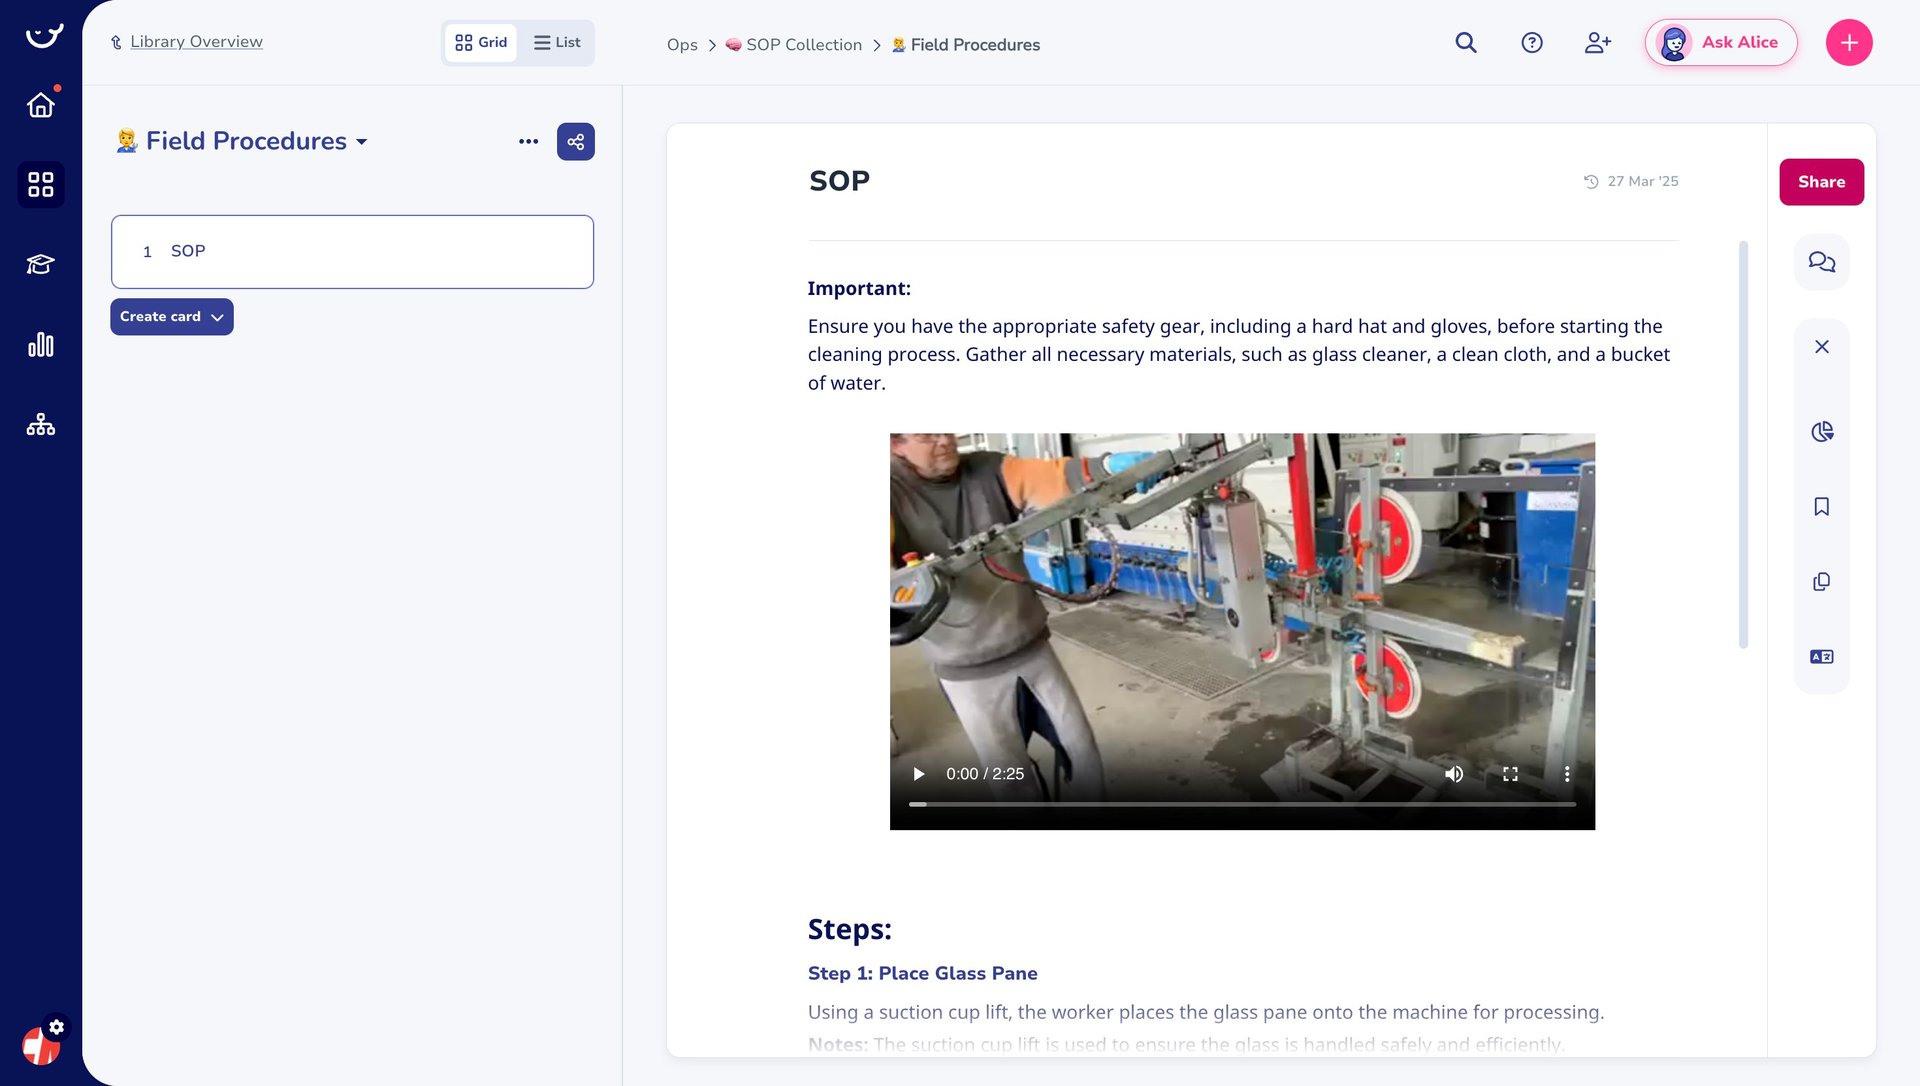This screenshot has width=1920, height=1086.
Task: Open the help question mark icon
Action: click(x=1531, y=43)
